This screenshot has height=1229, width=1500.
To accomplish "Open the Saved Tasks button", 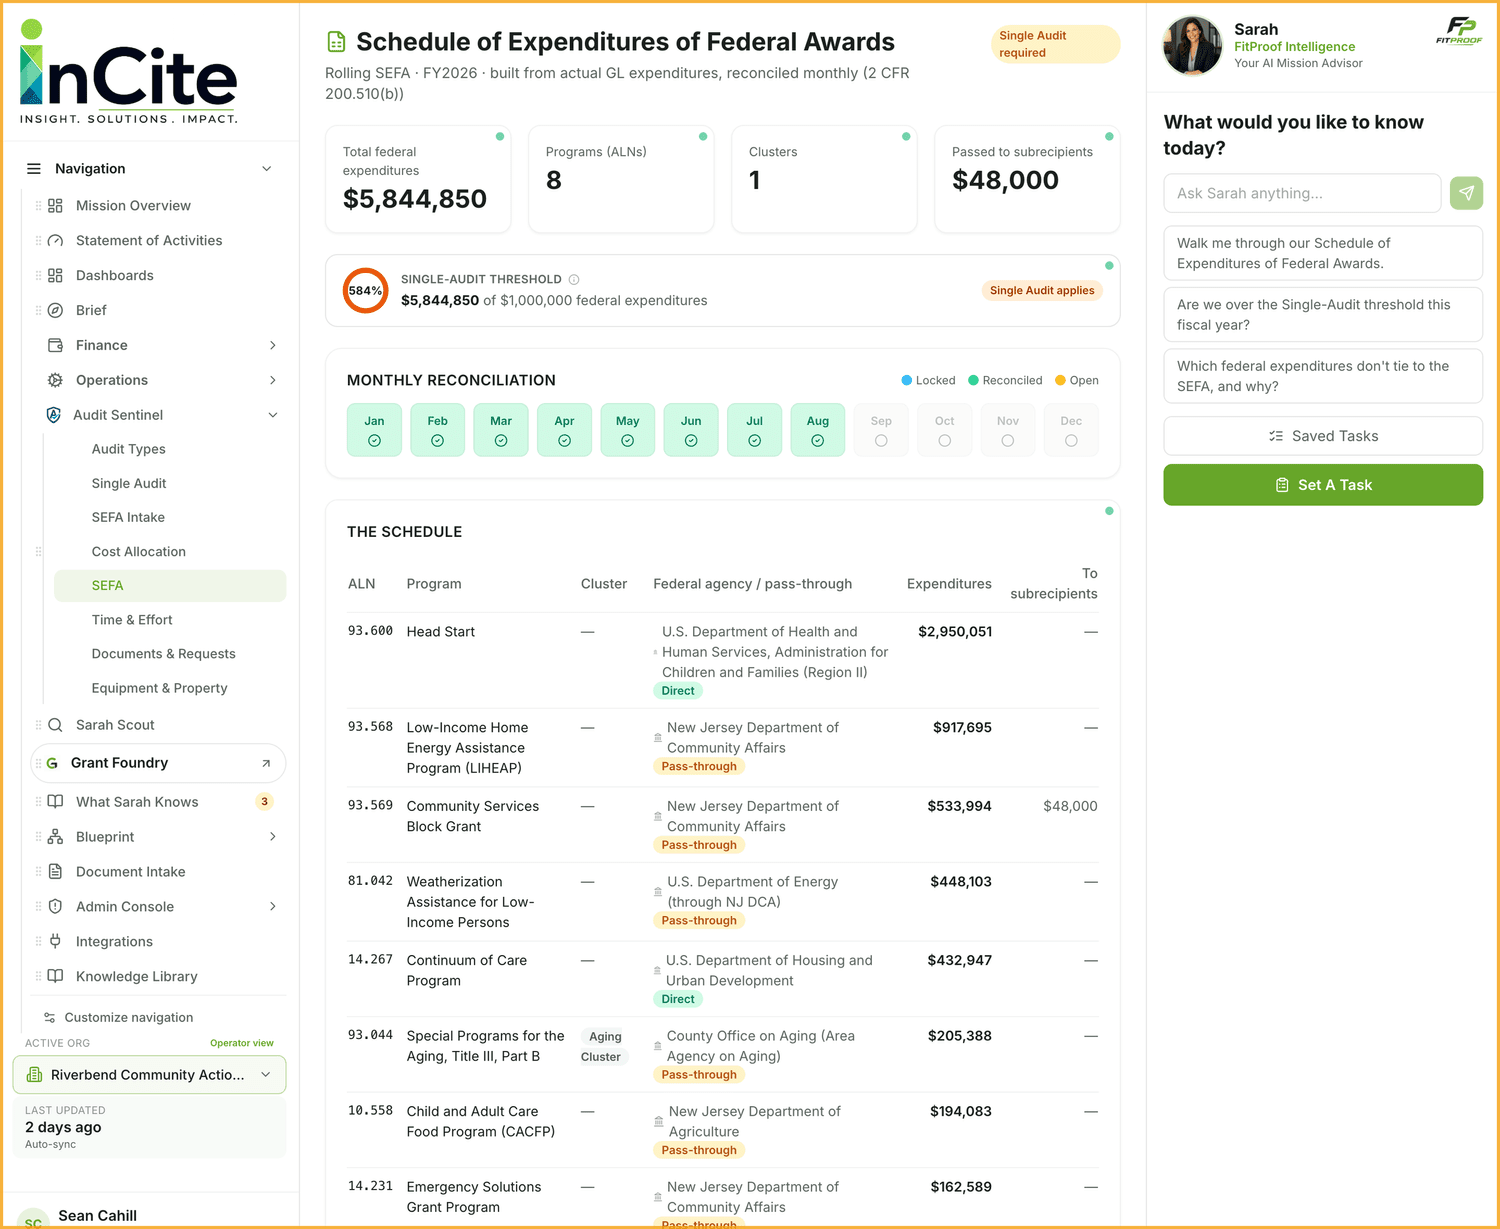I will pyautogui.click(x=1323, y=436).
